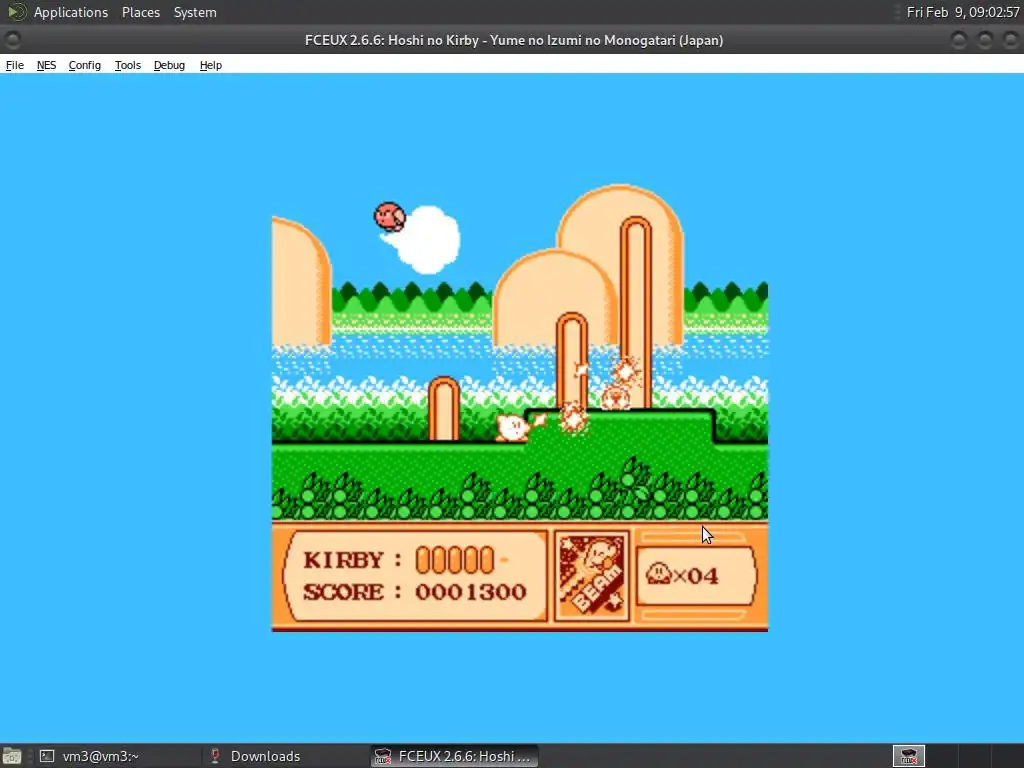Click the Kirby lives counter x04
The height and width of the screenshot is (768, 1024).
pyautogui.click(x=682, y=575)
